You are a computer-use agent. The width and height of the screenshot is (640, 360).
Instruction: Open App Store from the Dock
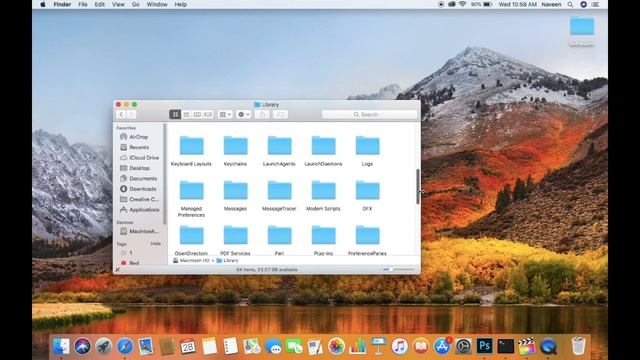tap(442, 347)
